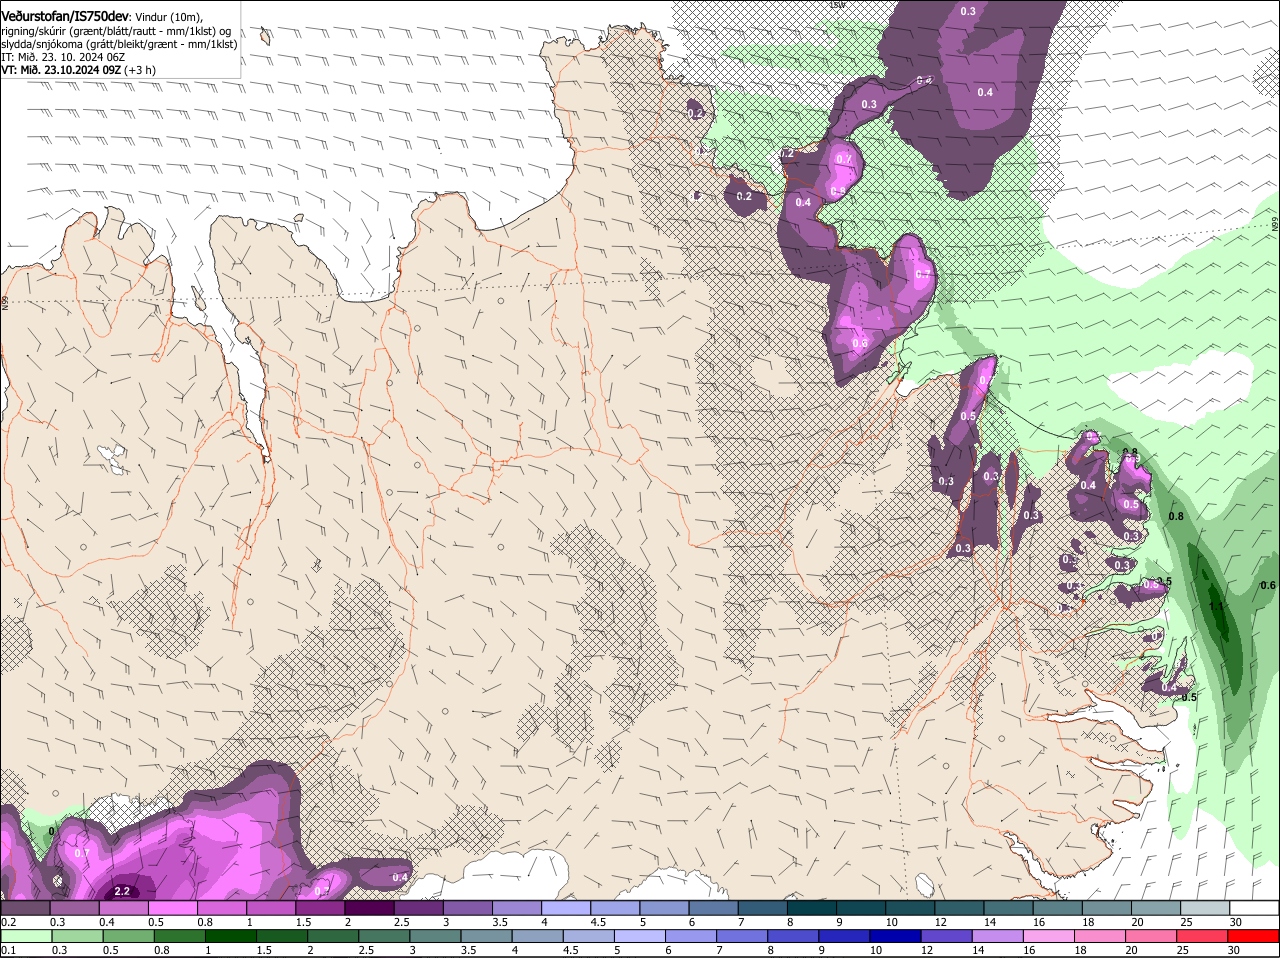
Task: Click the light blue swatch between 5 and 6 on lower scale
Action: 640,936
